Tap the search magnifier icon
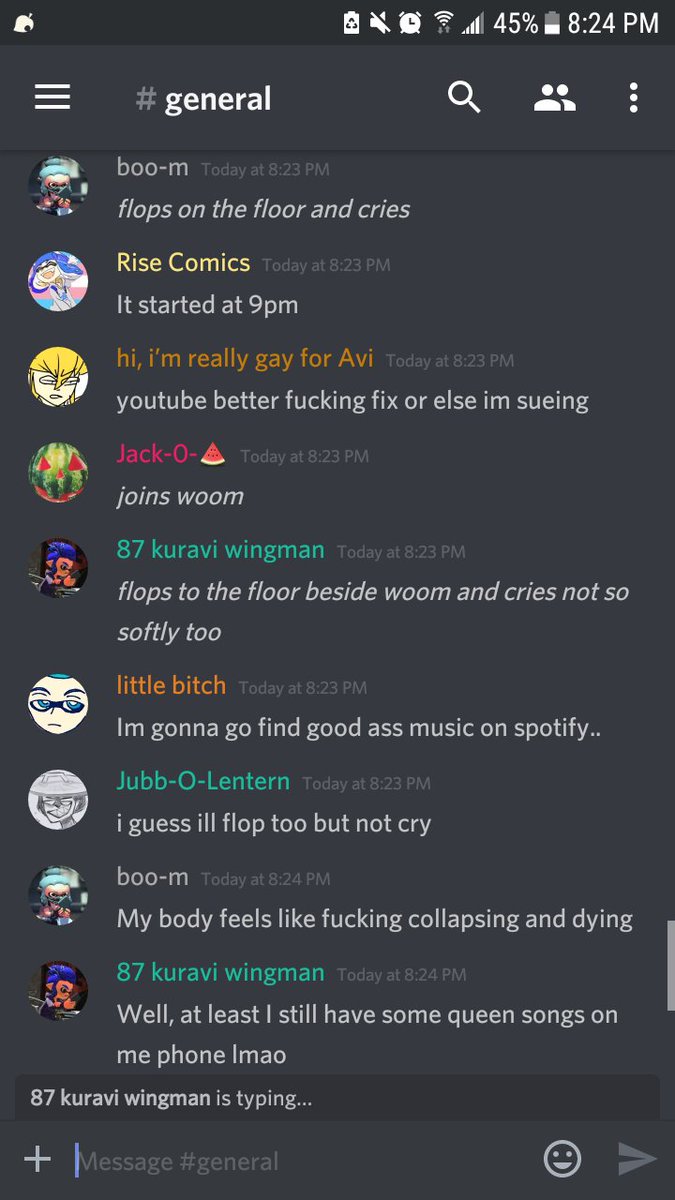 tap(464, 97)
